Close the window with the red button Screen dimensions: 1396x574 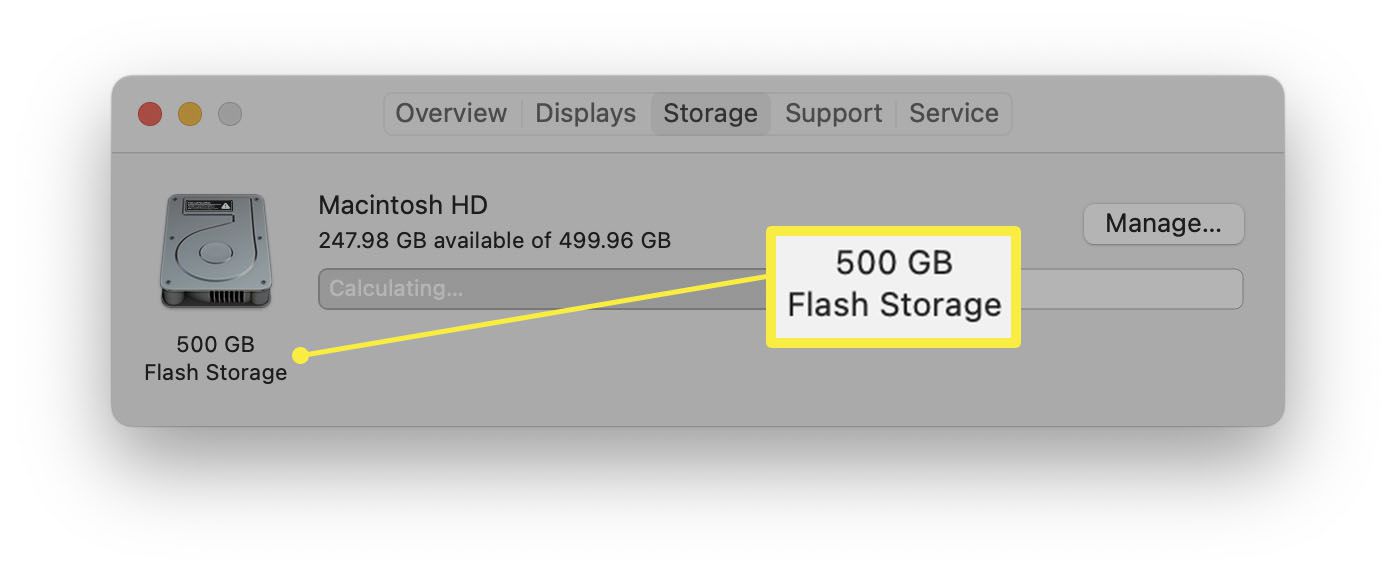[150, 114]
